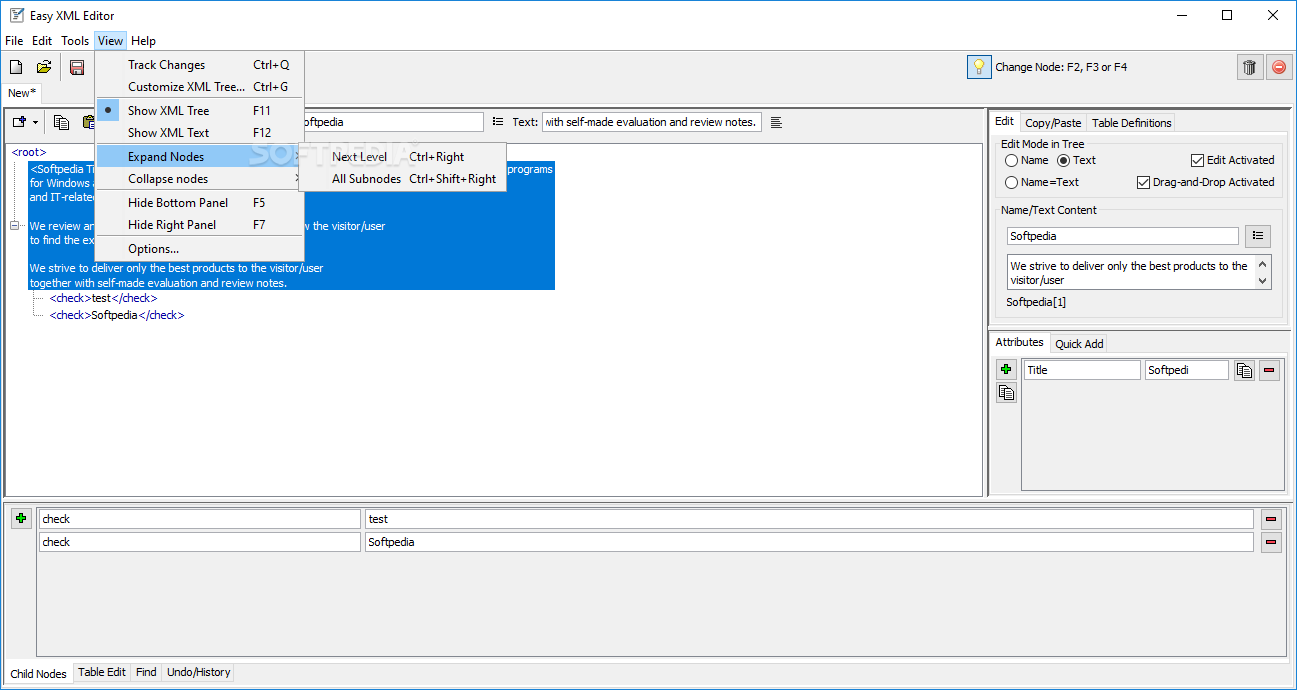Select the <root> tree node
Viewport: 1297px width, 690px height.
29,152
